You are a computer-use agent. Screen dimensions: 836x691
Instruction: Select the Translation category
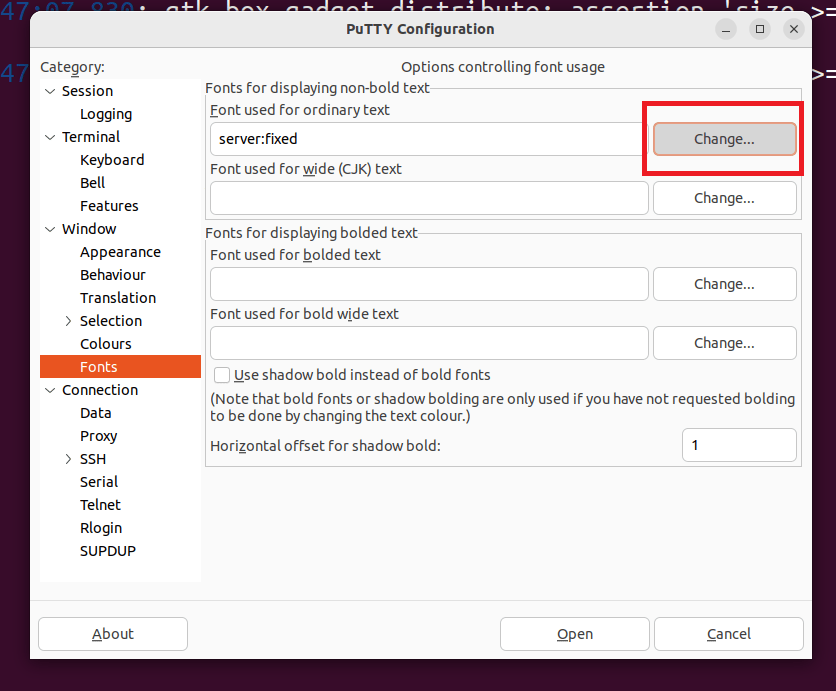(118, 298)
